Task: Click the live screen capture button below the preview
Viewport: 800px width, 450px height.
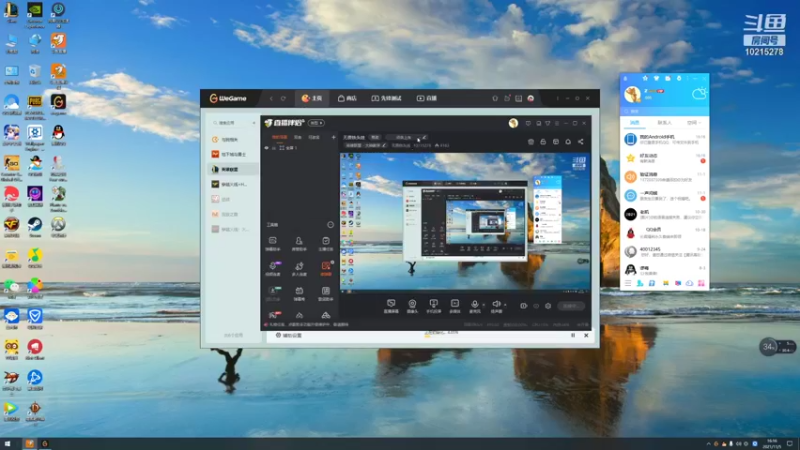Action: coord(391,306)
